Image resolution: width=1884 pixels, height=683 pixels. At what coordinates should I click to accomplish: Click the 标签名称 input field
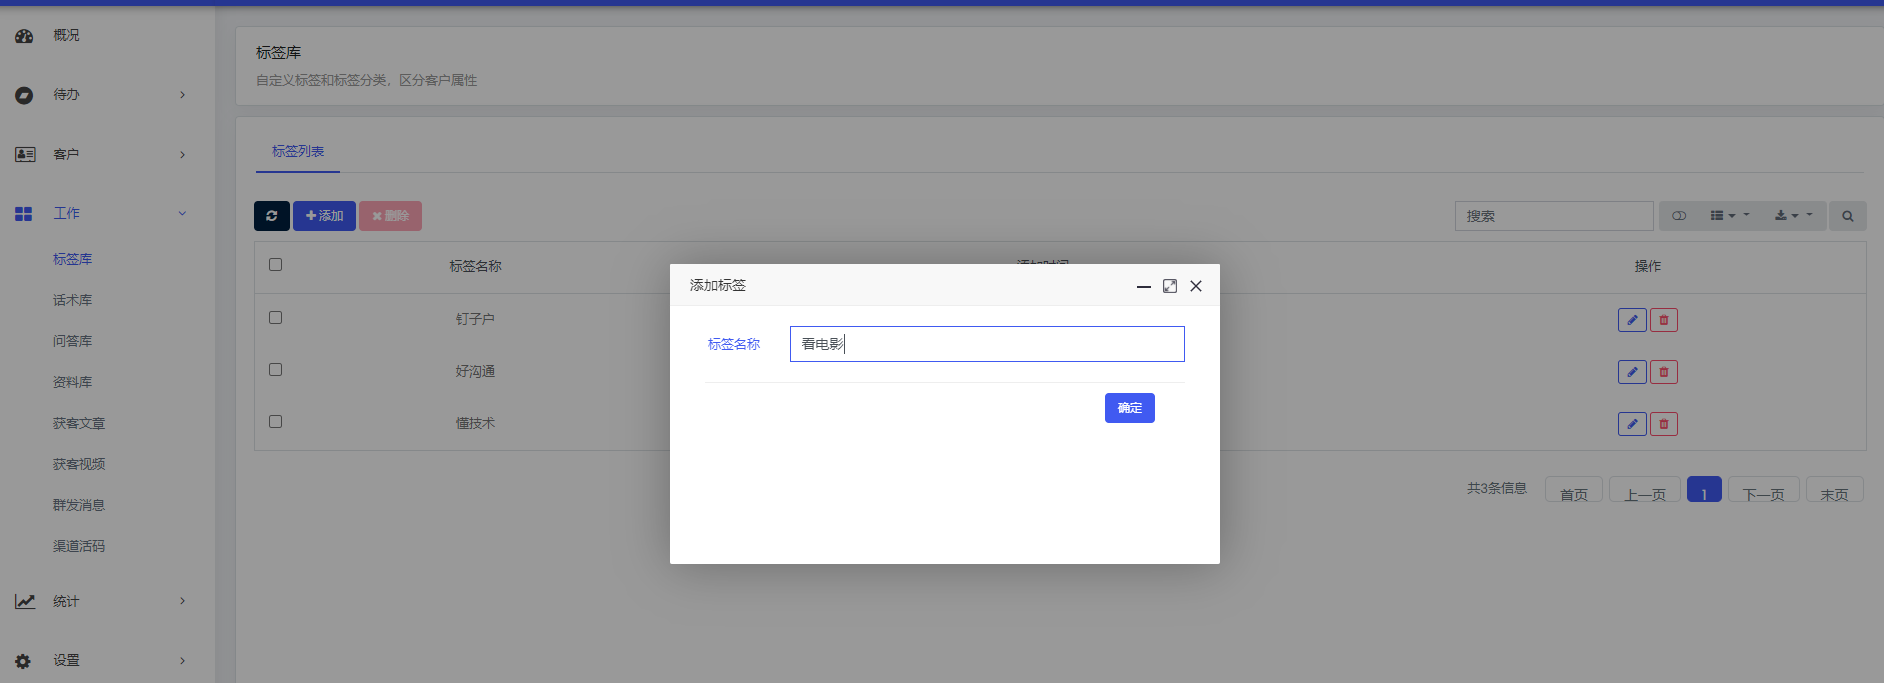pos(986,344)
